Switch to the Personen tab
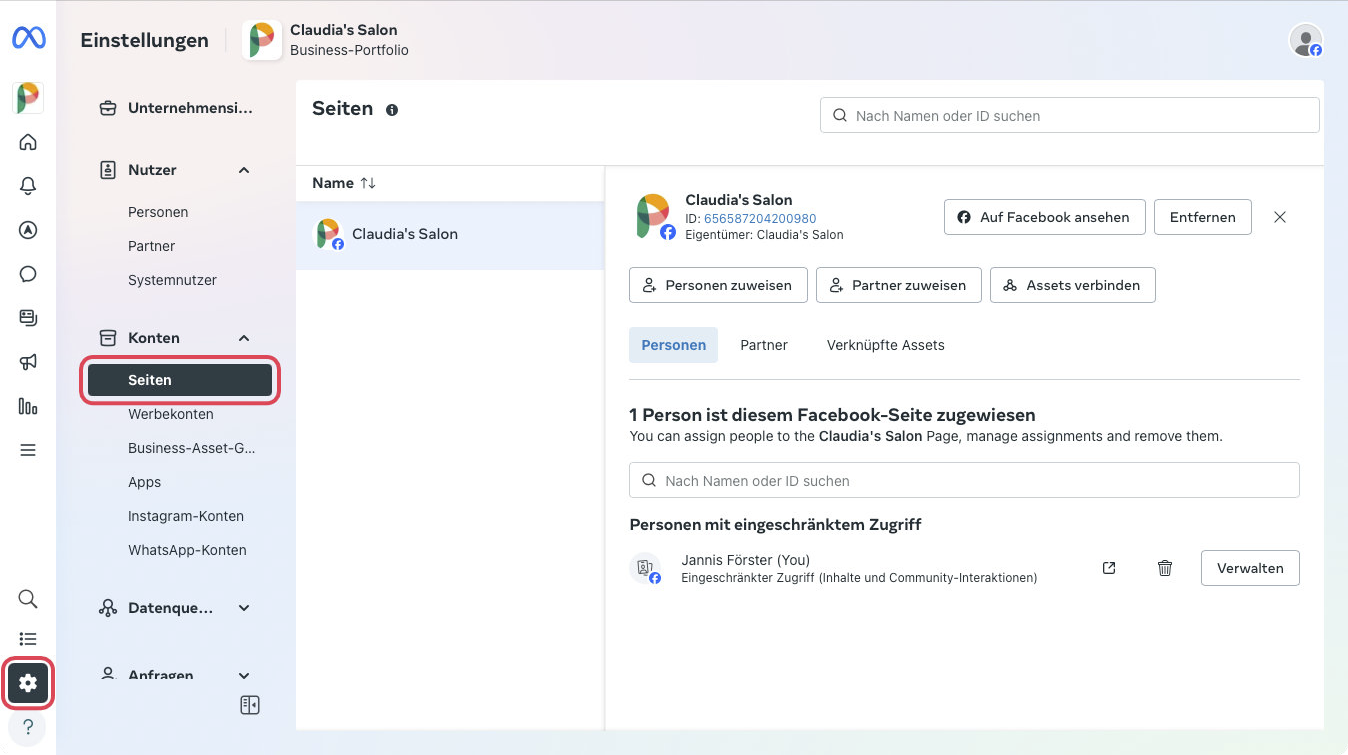Screen dimensions: 1348x755 [673, 345]
